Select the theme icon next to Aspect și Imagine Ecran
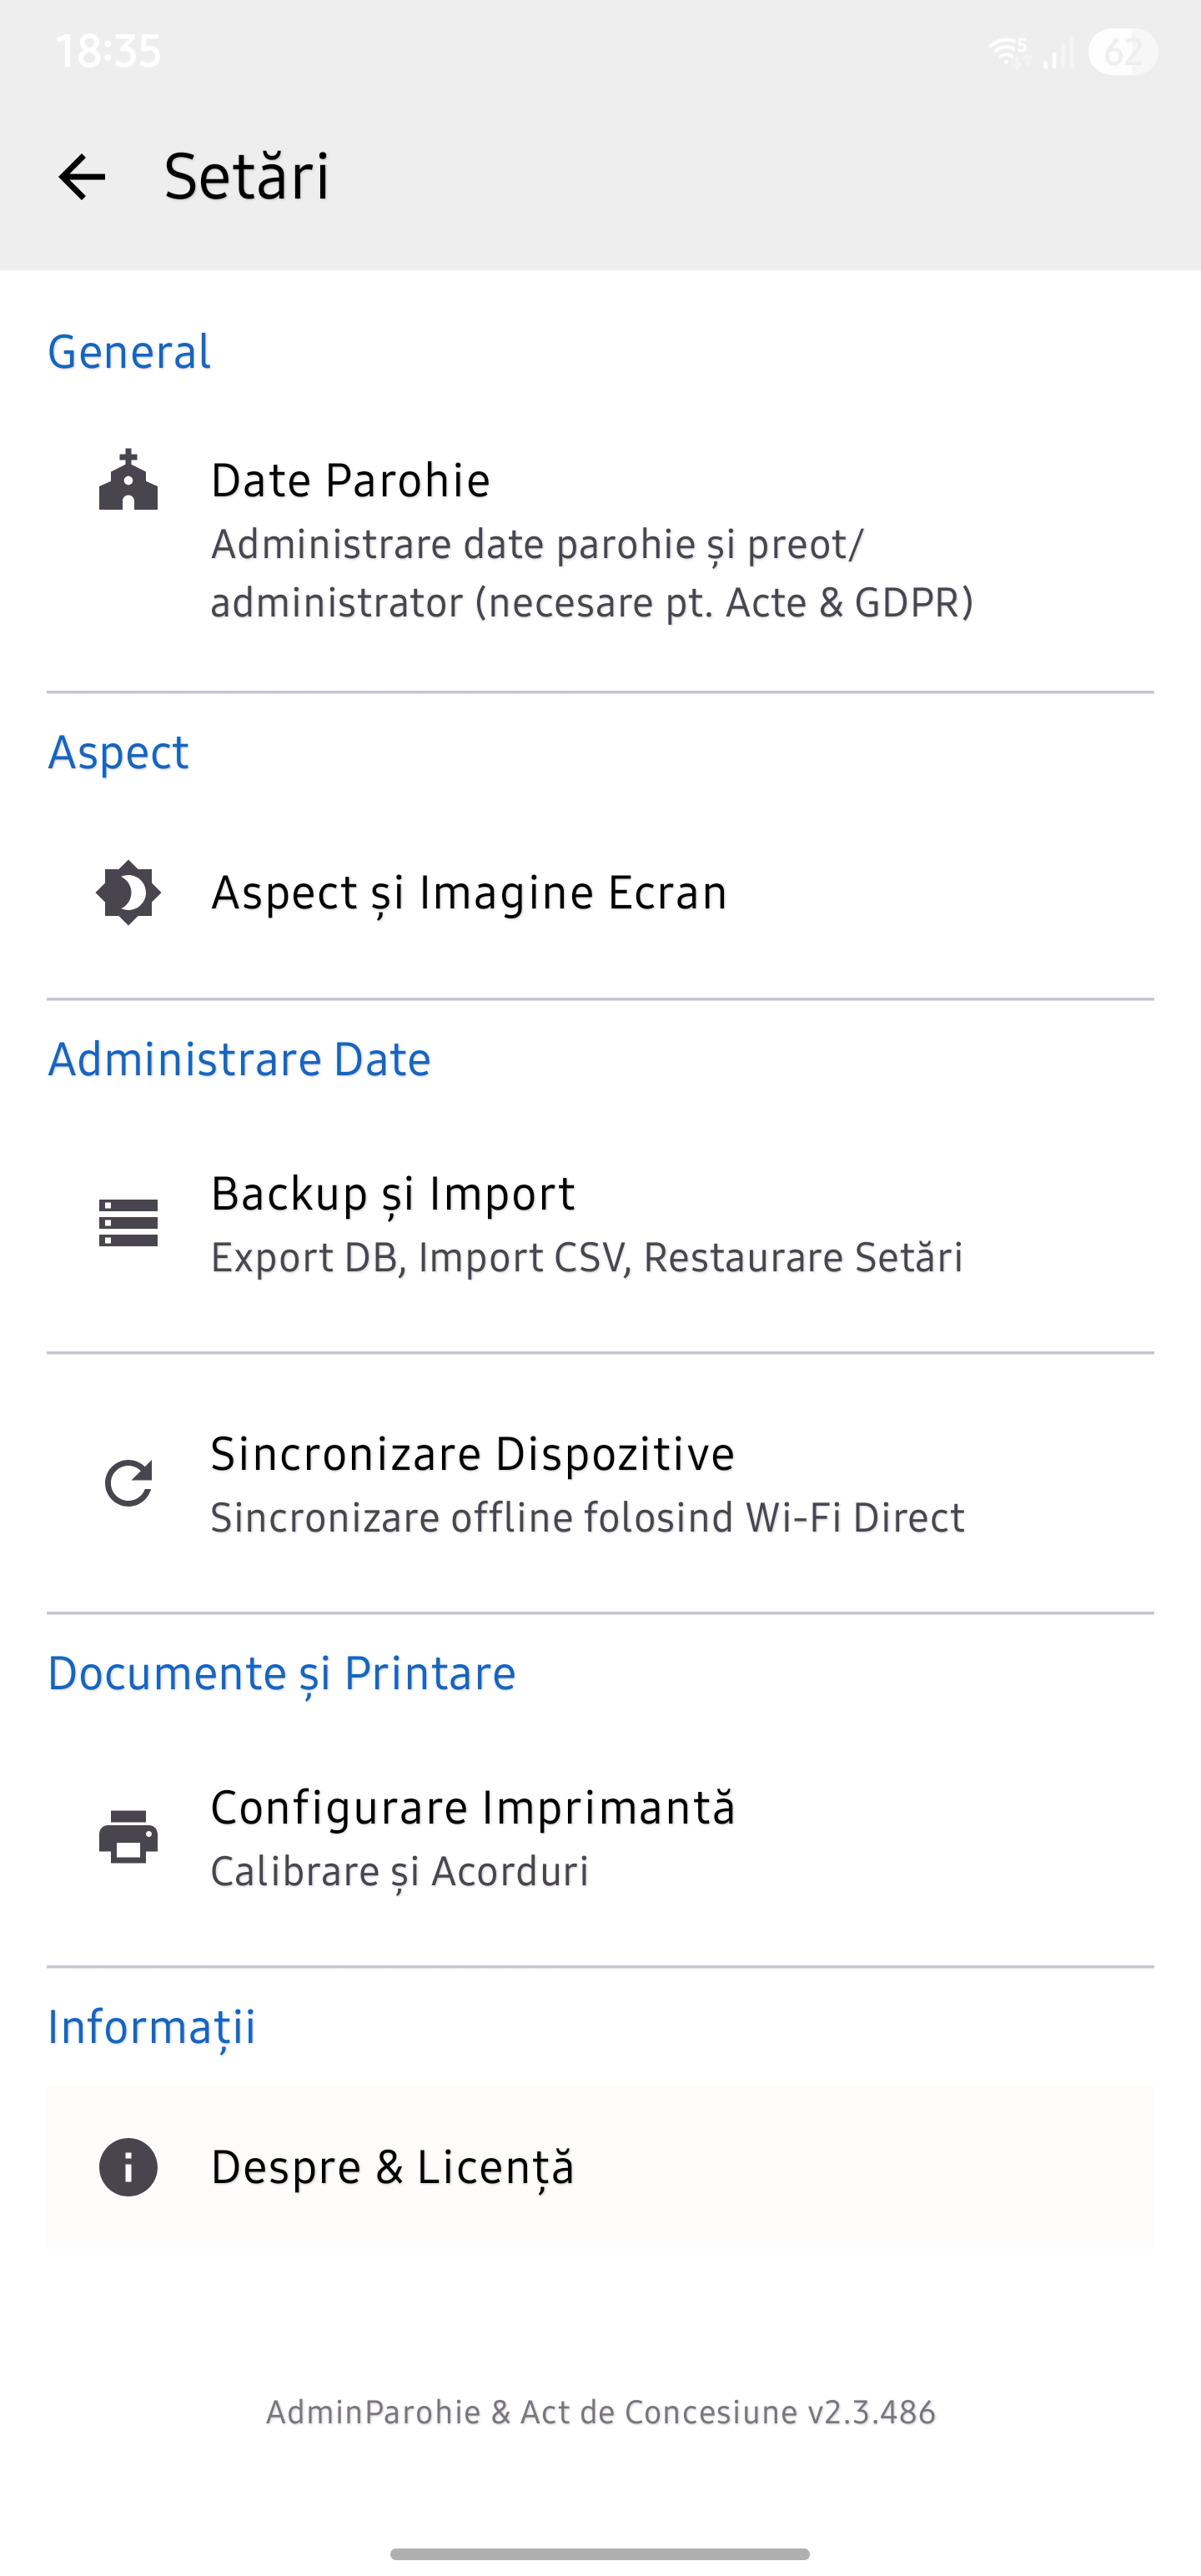The width and height of the screenshot is (1201, 2576). click(x=128, y=893)
